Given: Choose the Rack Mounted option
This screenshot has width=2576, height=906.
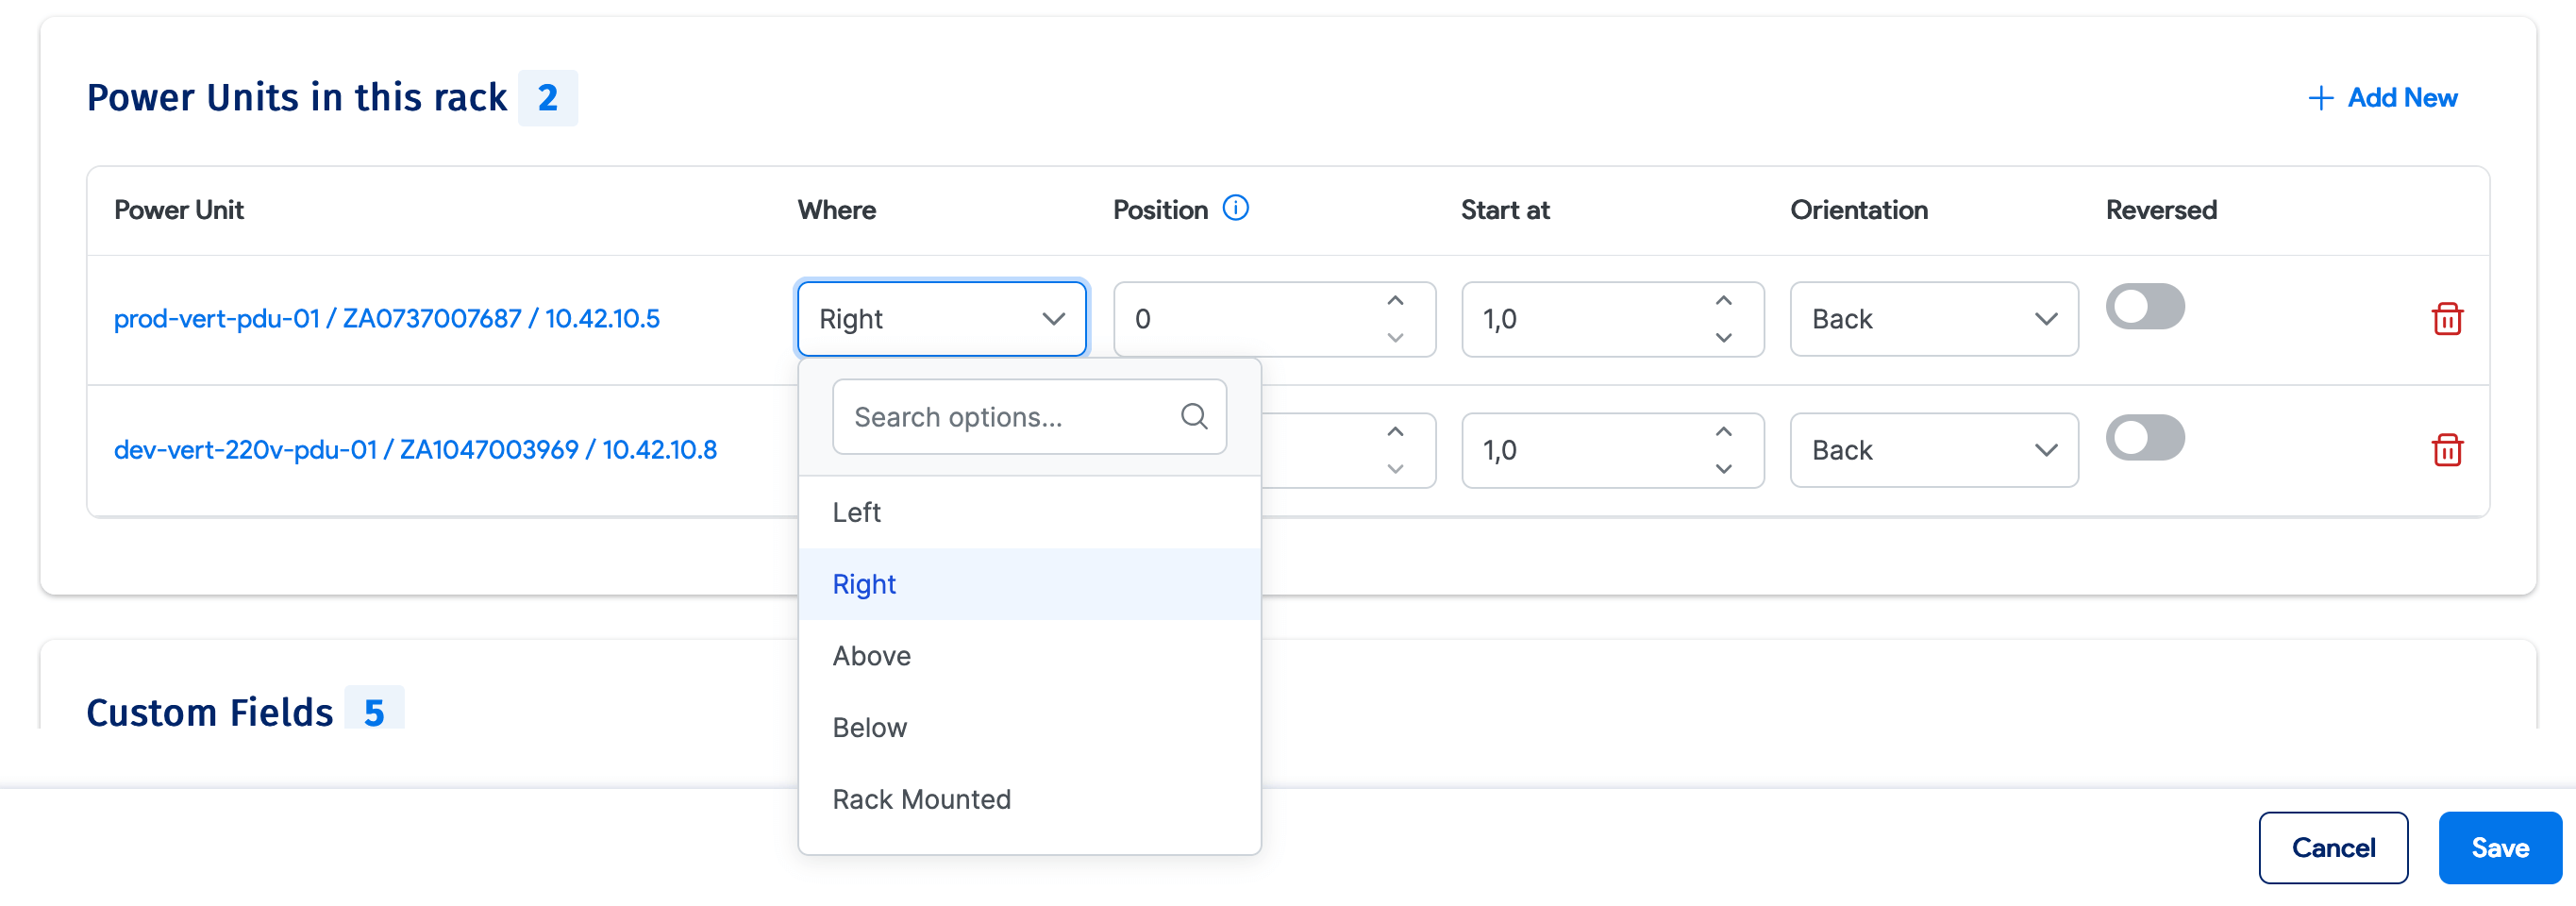Looking at the screenshot, I should [921, 799].
